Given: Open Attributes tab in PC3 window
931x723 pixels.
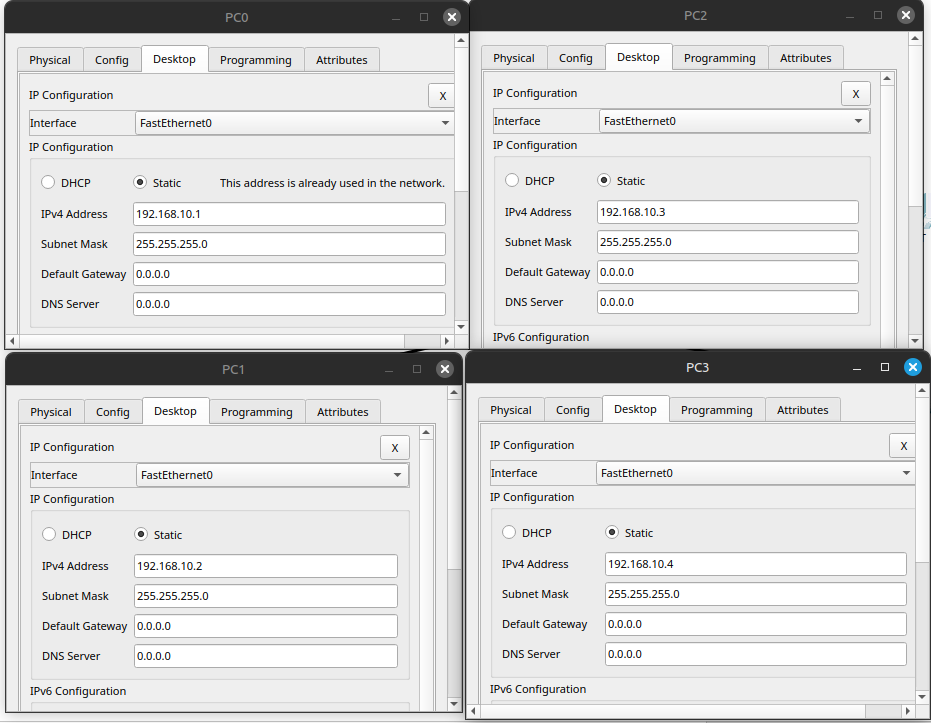Looking at the screenshot, I should (x=802, y=410).
